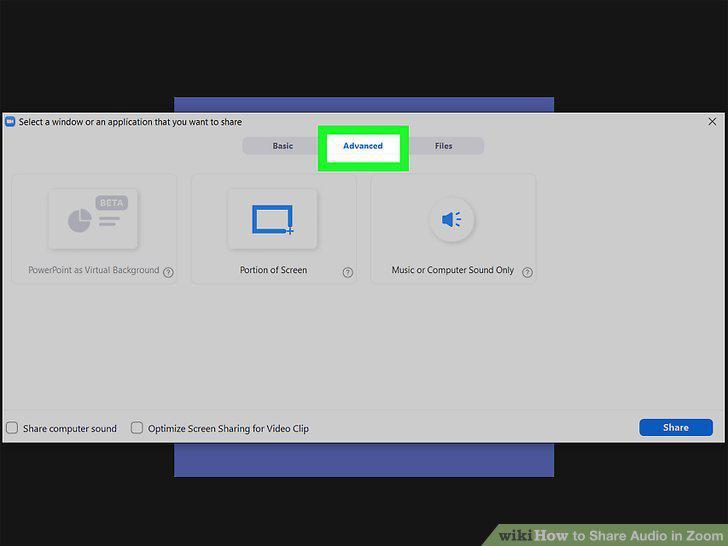Click the Music or Computer Sound Only label
This screenshot has width=728, height=546.
[x=453, y=270]
